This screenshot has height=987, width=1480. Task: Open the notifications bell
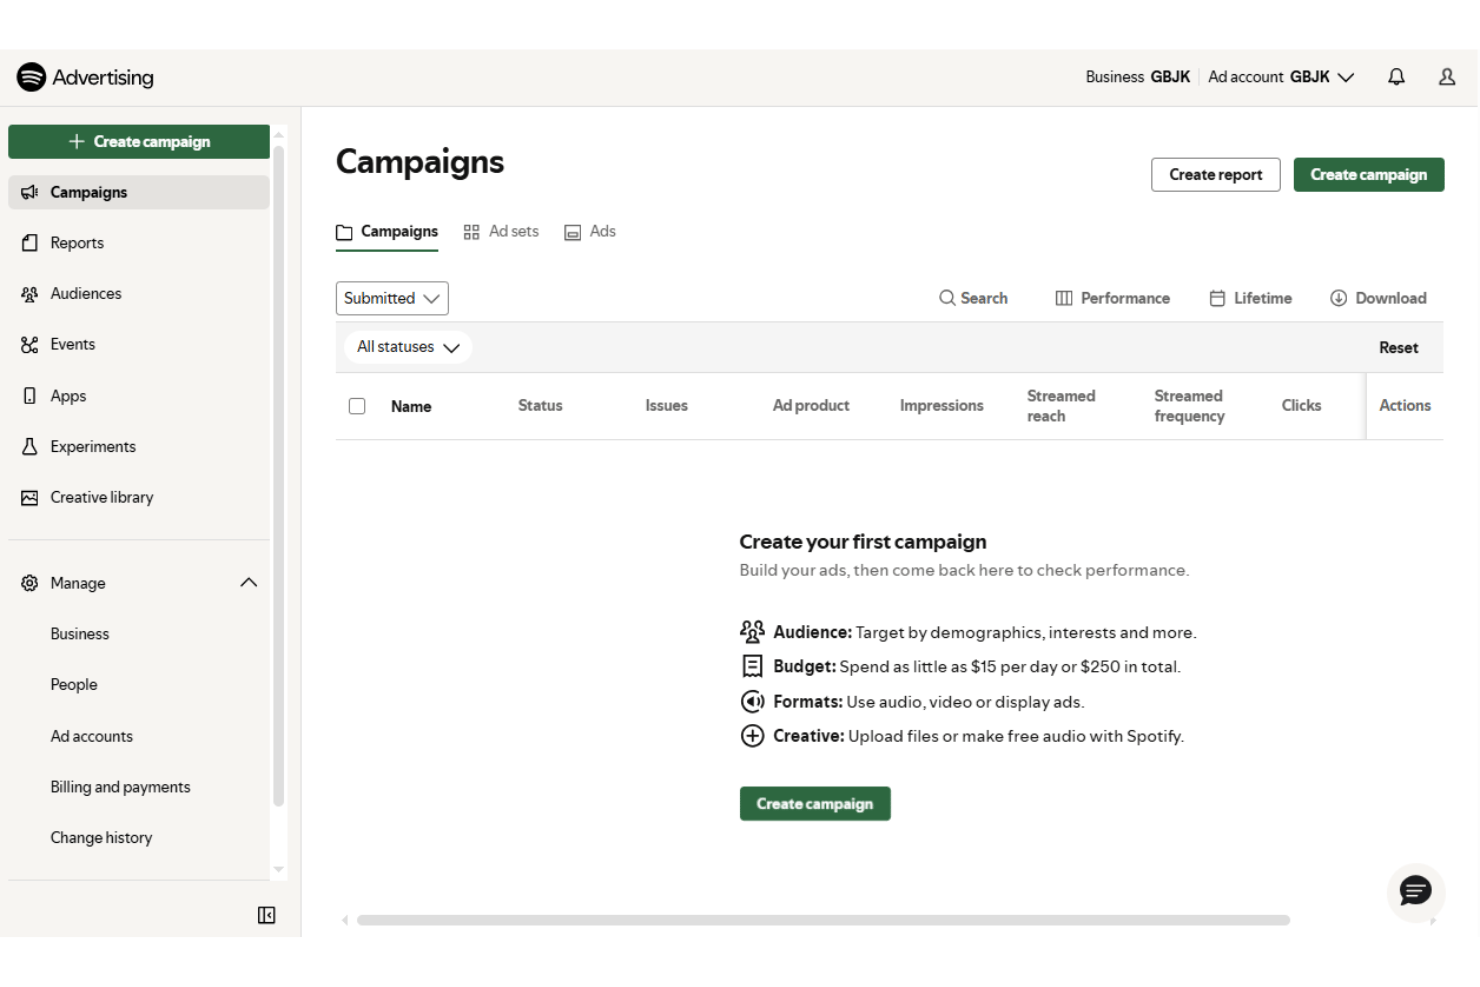point(1396,77)
